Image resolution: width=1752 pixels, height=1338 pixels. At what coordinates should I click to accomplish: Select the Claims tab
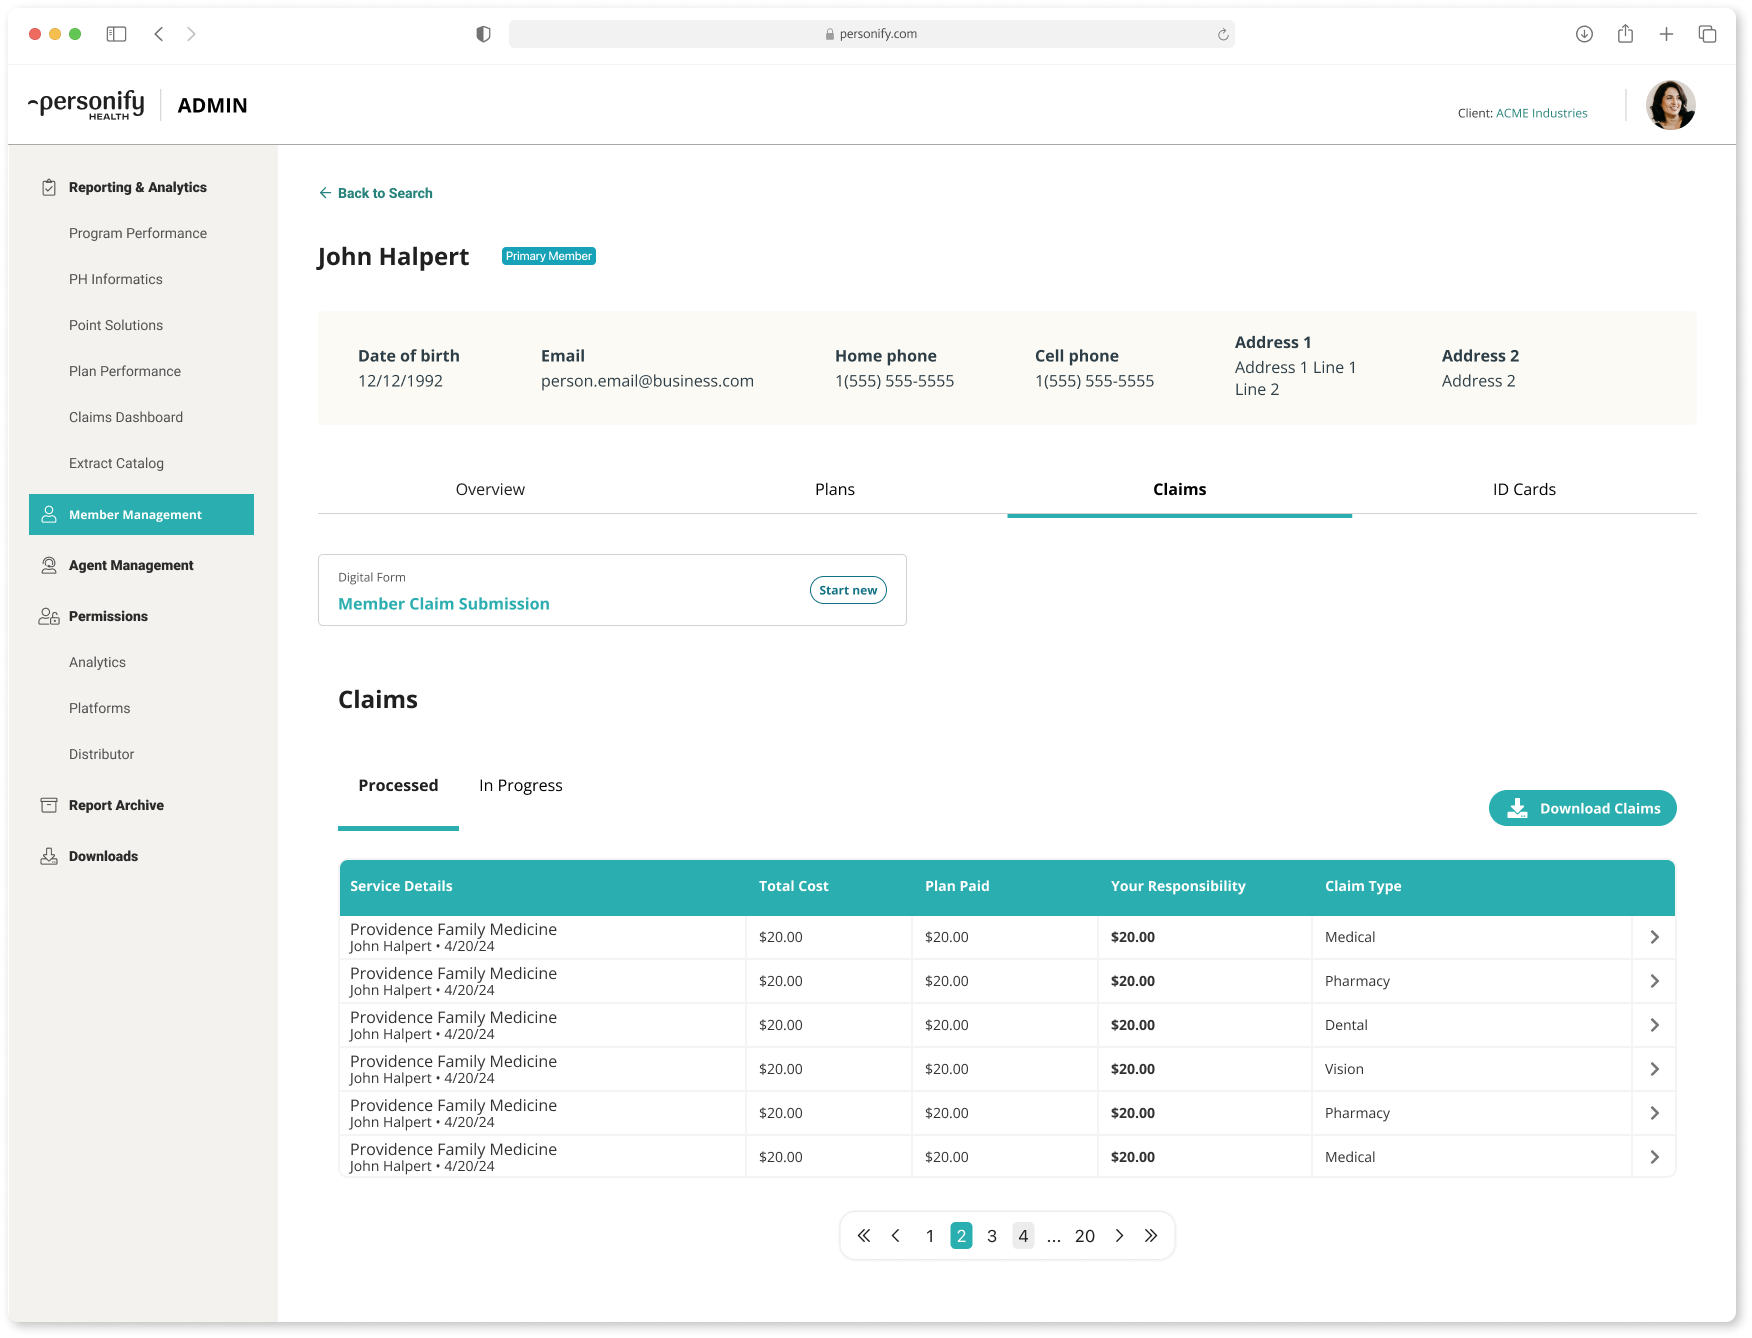coord(1180,489)
